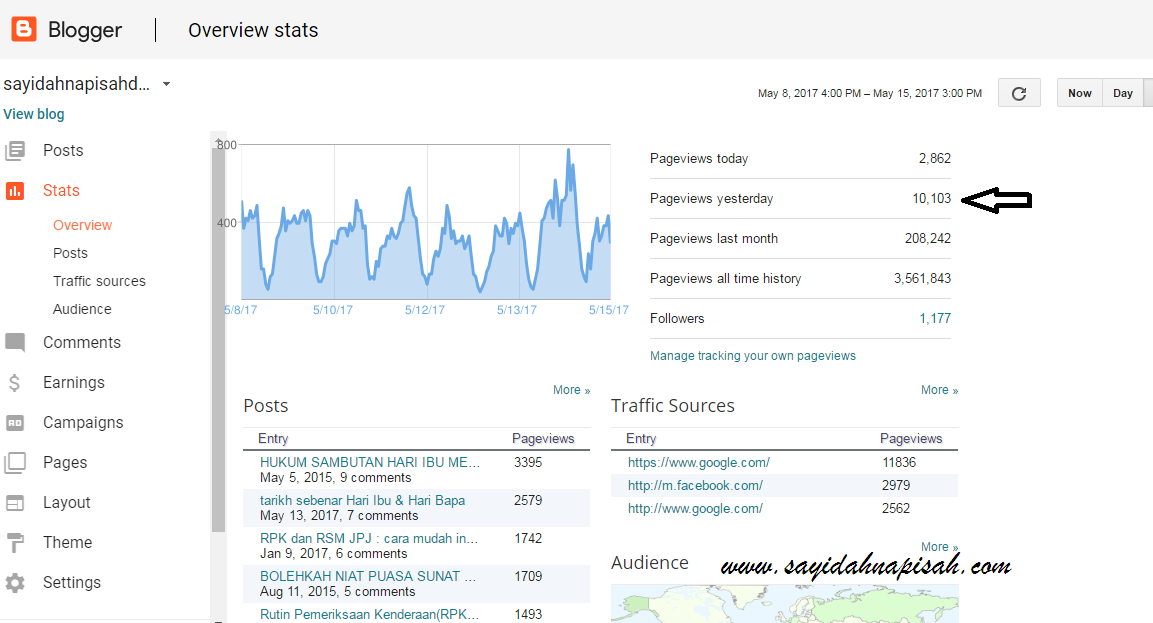Click the Campaigns ad icon
The image size is (1153, 623).
click(15, 423)
